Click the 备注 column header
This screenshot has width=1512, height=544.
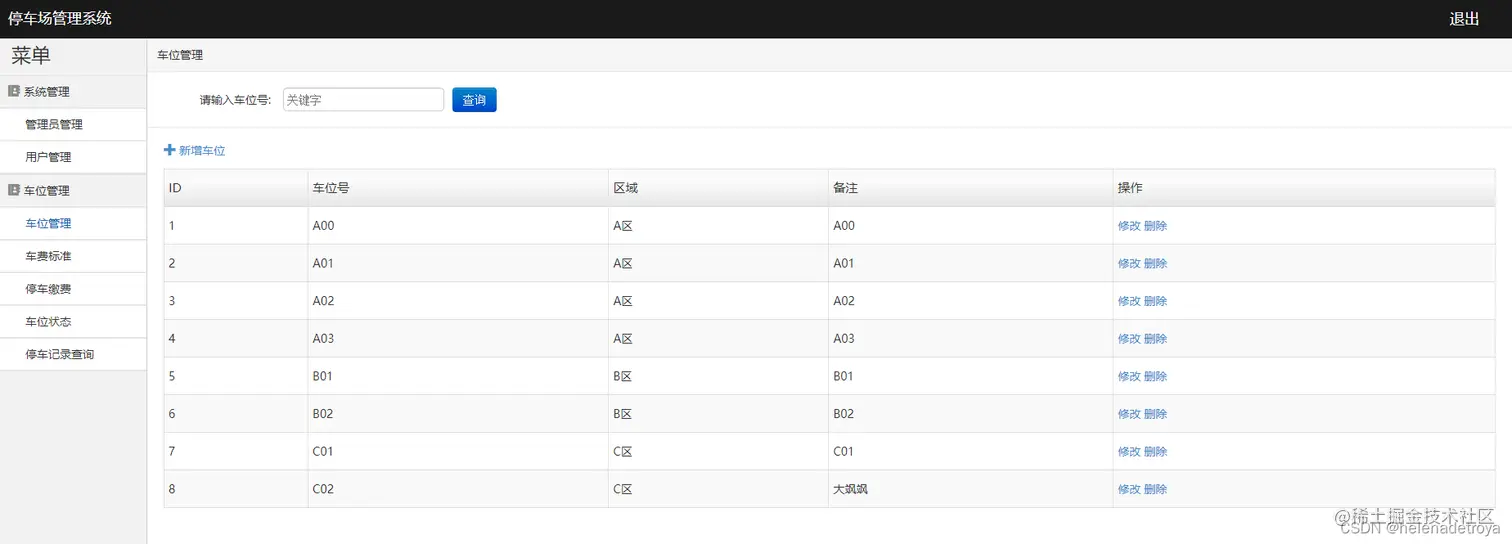(970, 188)
